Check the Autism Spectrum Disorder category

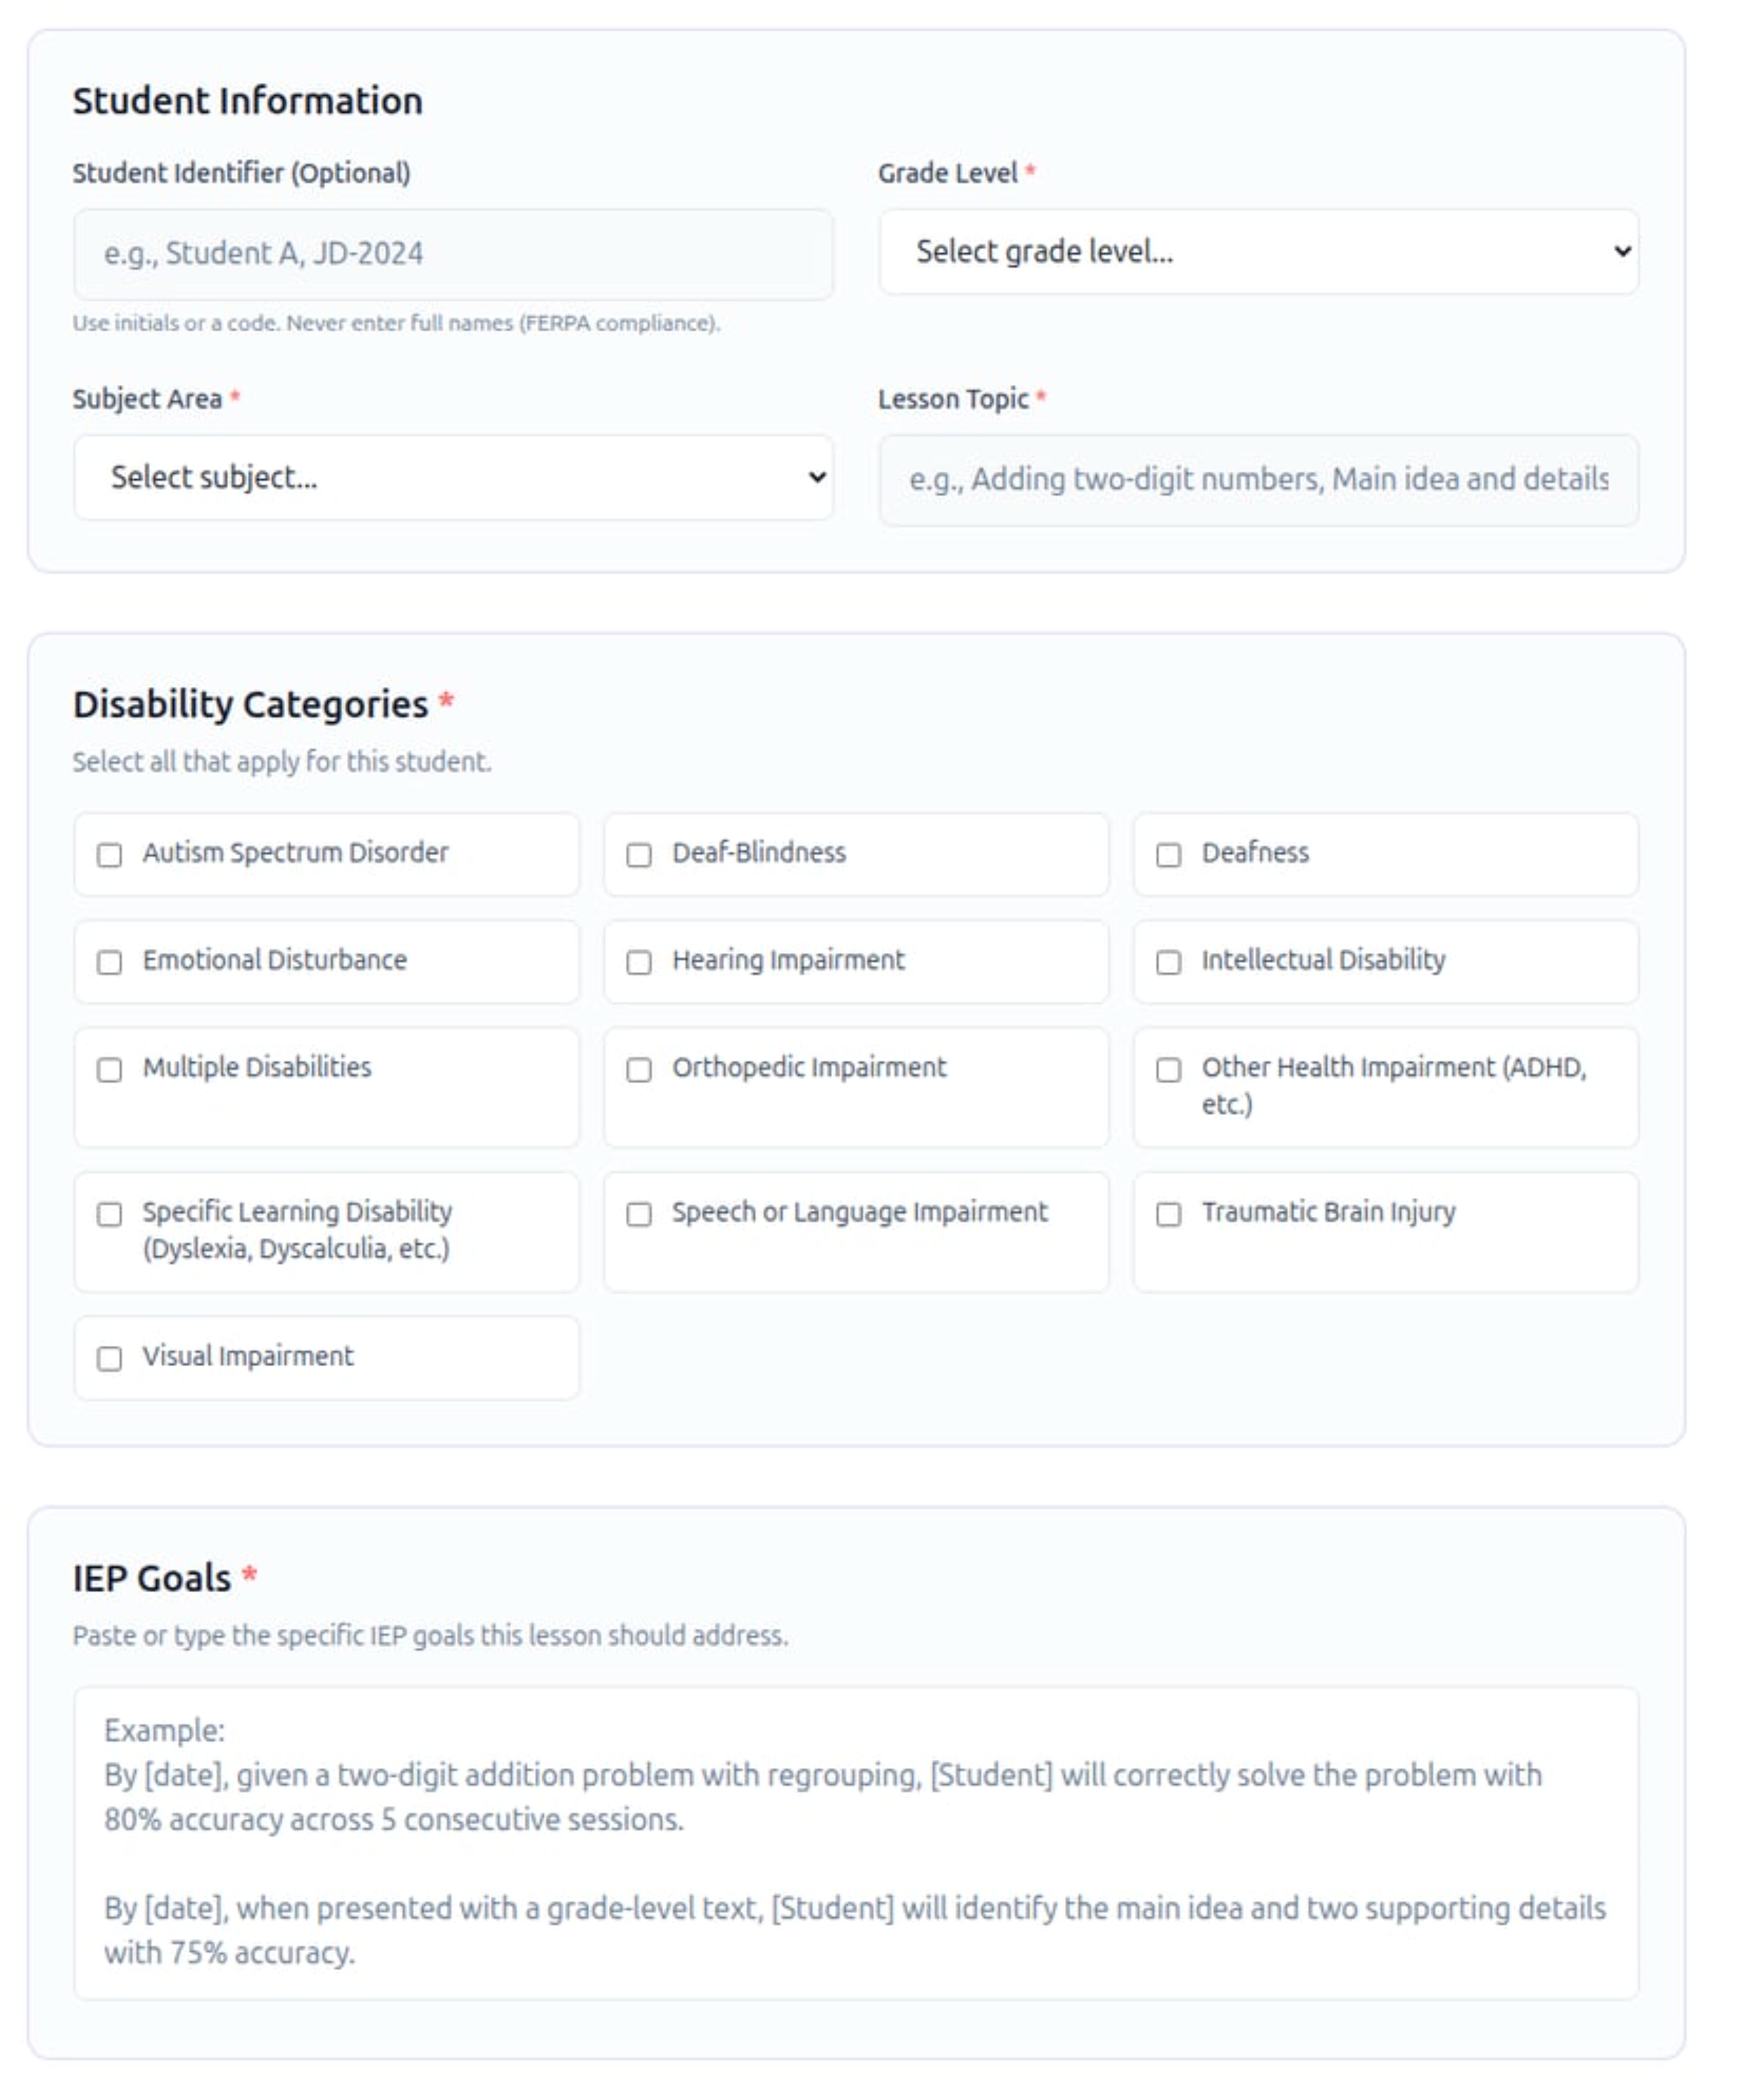[x=110, y=855]
